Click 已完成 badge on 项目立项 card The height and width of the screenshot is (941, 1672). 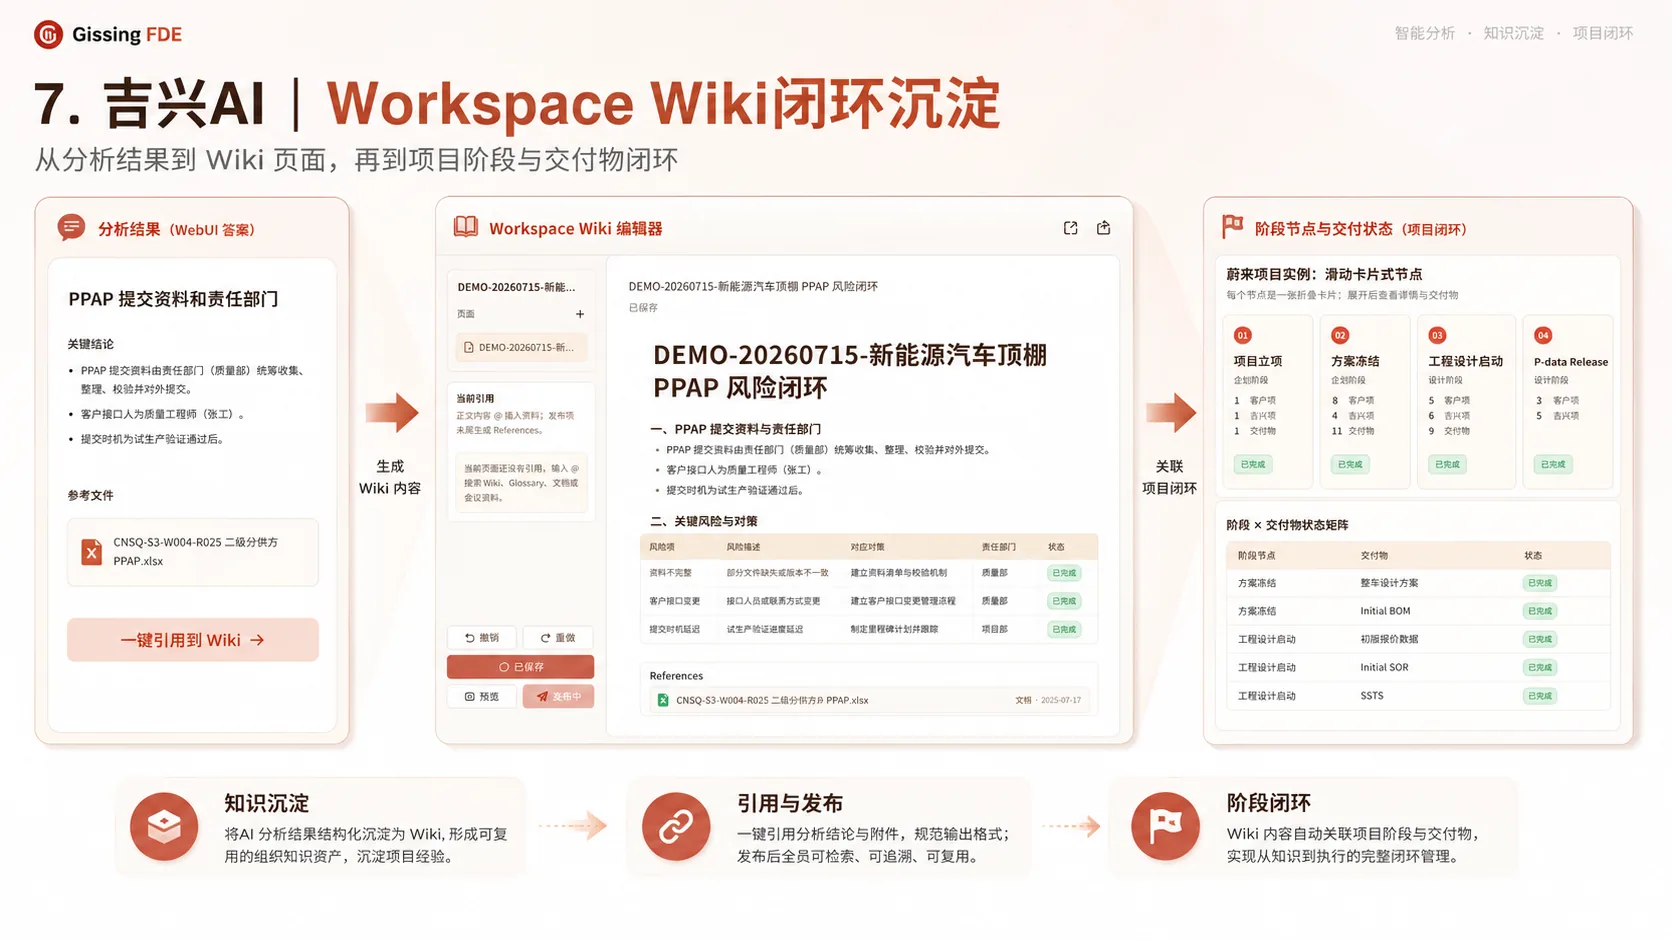pos(1252,464)
